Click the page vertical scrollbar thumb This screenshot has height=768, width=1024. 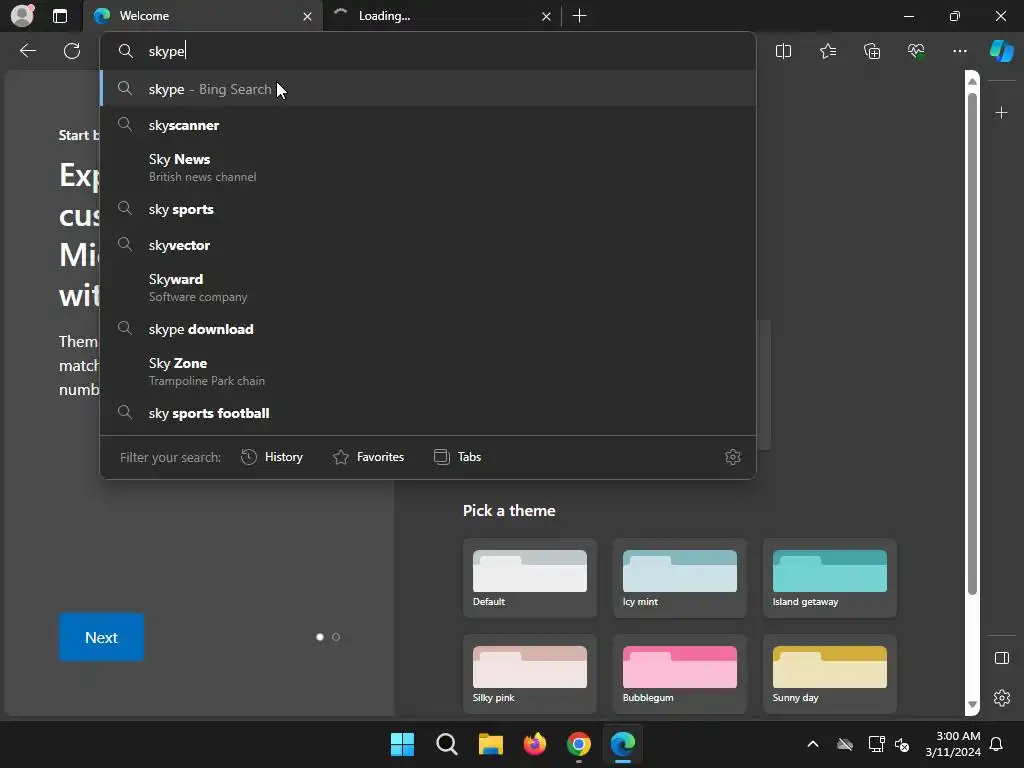972,343
